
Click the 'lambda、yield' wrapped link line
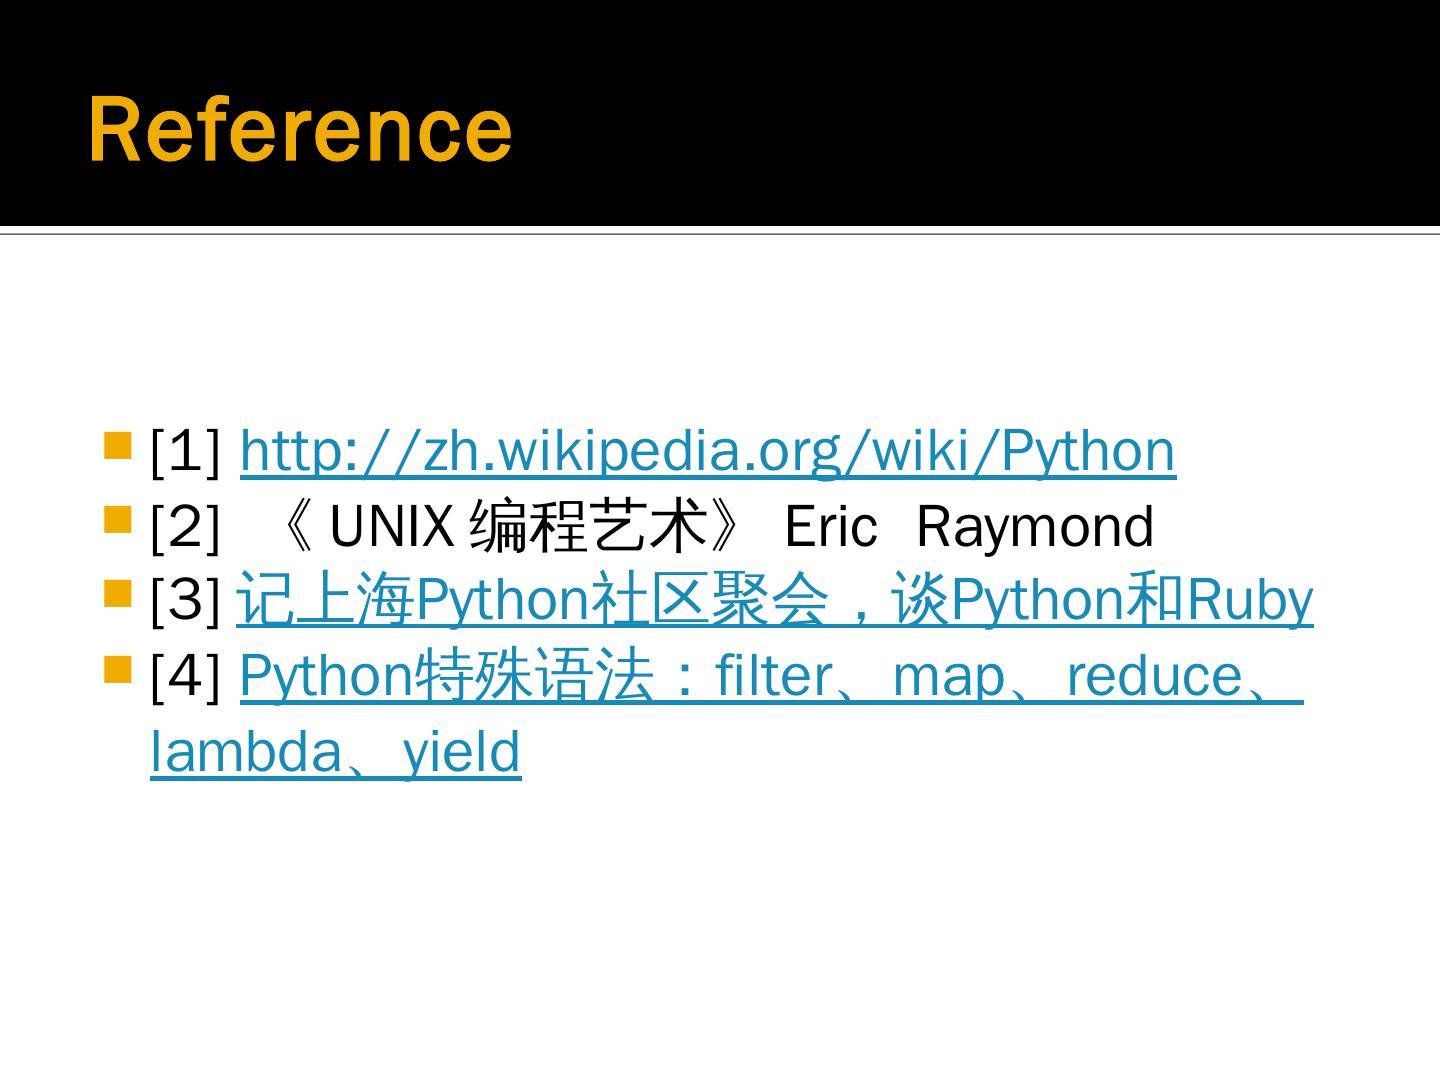(335, 752)
